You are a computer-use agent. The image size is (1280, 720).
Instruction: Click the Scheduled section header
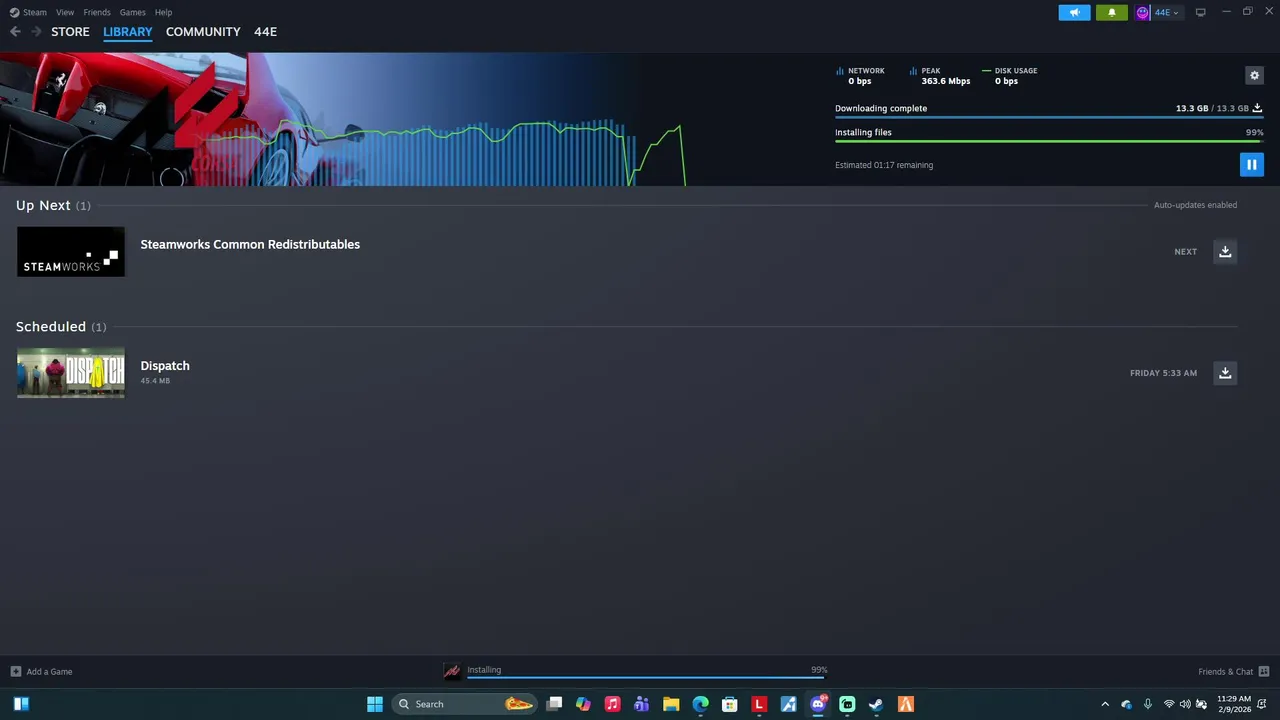pyautogui.click(x=61, y=327)
